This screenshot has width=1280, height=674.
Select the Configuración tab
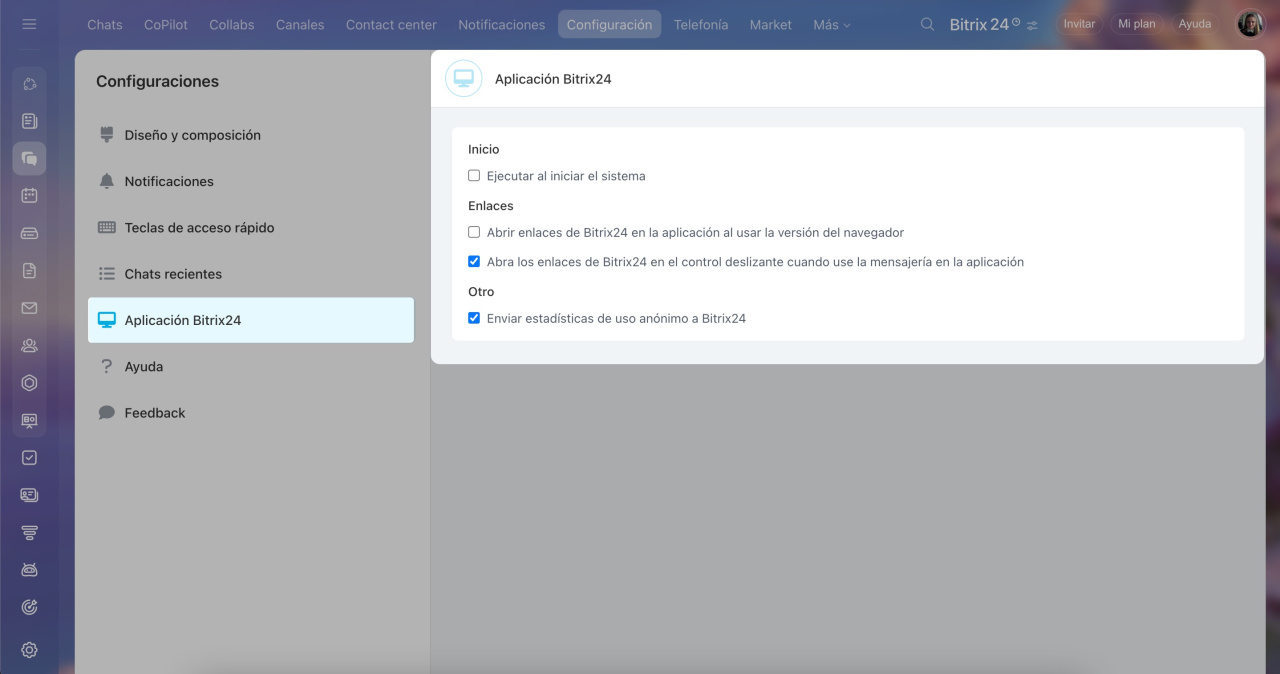click(x=609, y=25)
